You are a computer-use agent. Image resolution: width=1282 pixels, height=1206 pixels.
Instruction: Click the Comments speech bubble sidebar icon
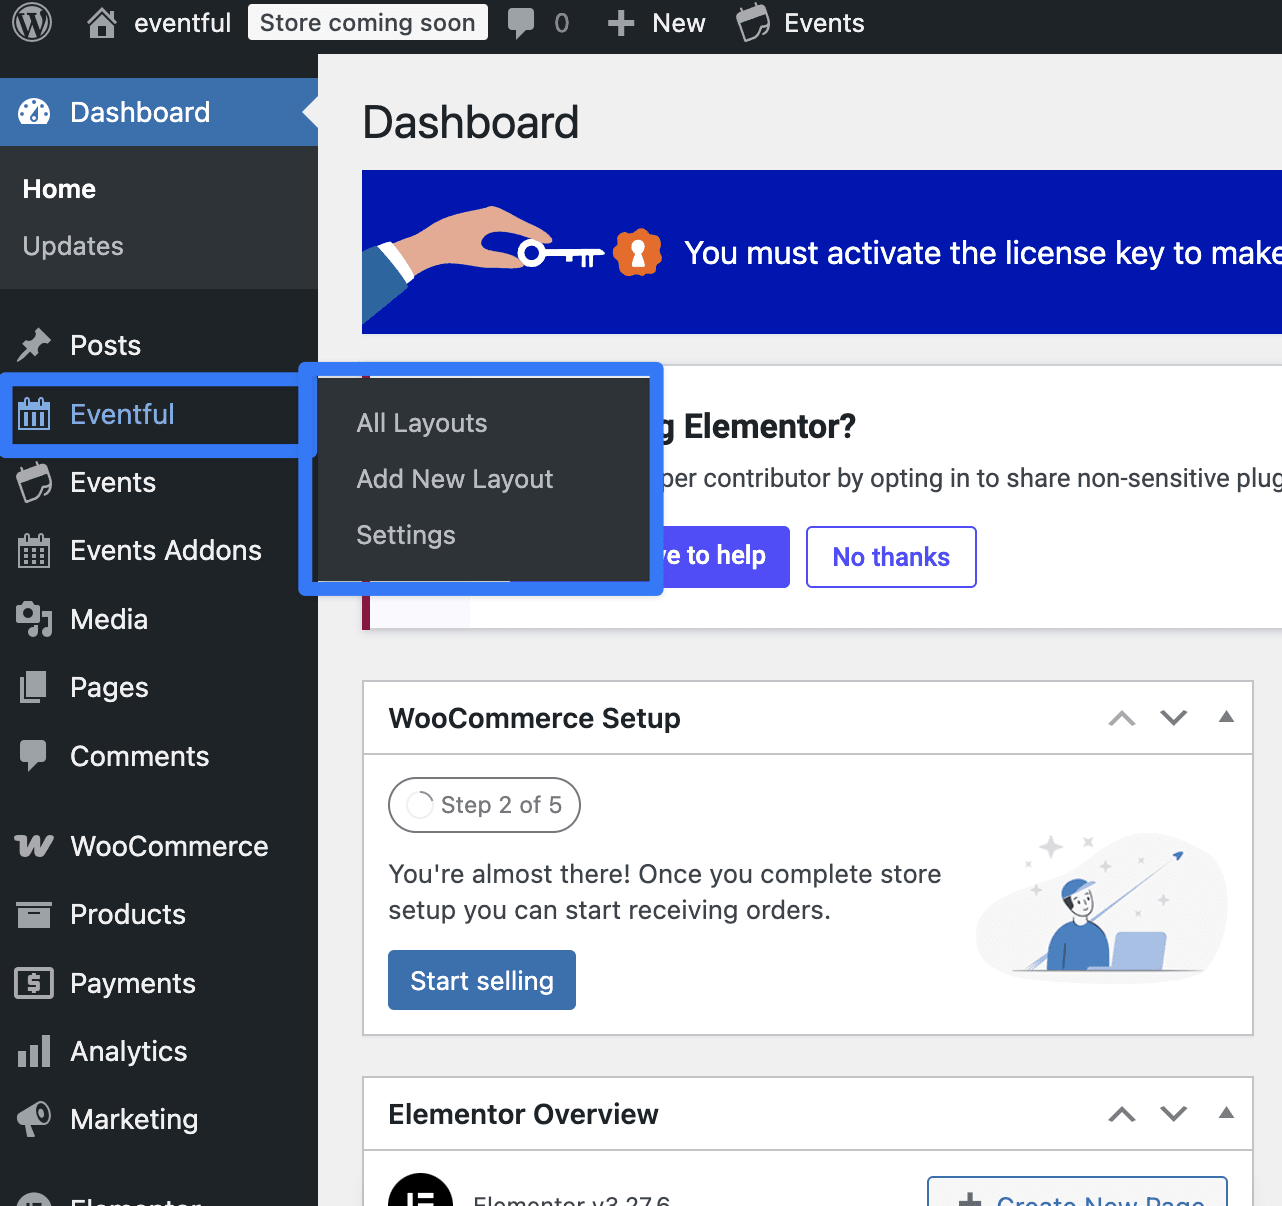click(34, 756)
